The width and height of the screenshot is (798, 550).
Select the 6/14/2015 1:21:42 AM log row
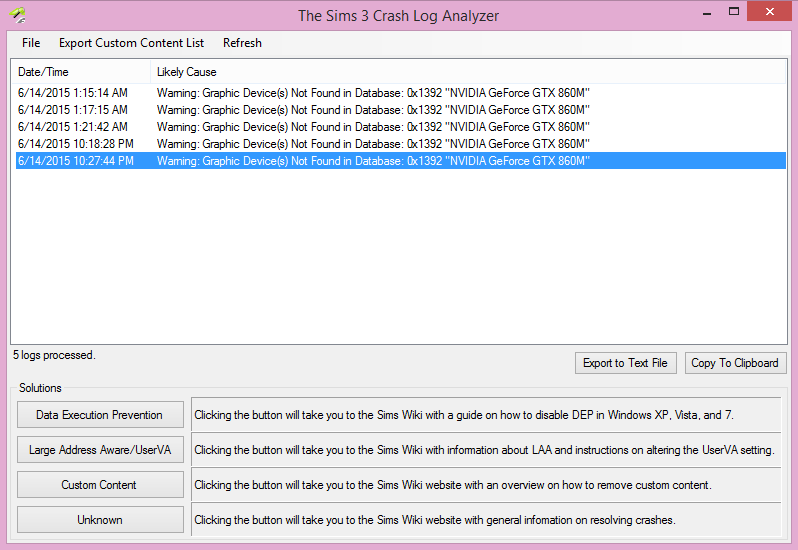[x=401, y=127]
